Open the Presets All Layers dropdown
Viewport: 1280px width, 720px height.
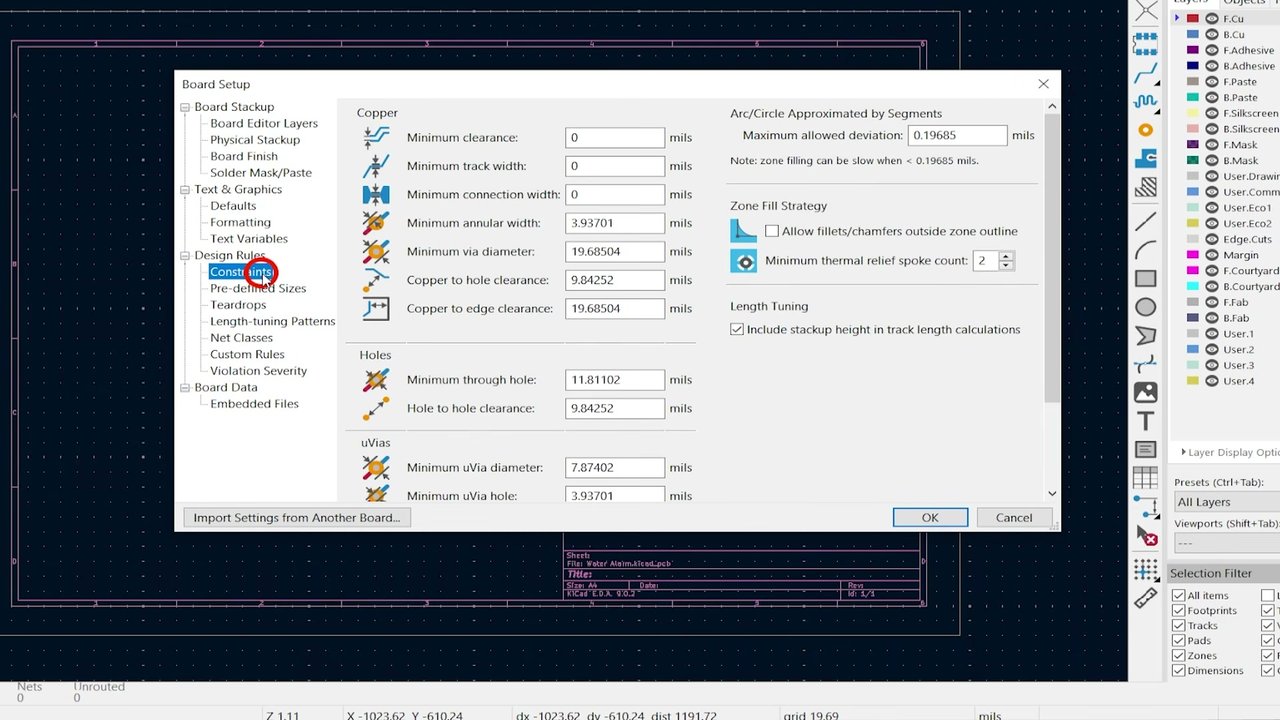click(x=1227, y=502)
